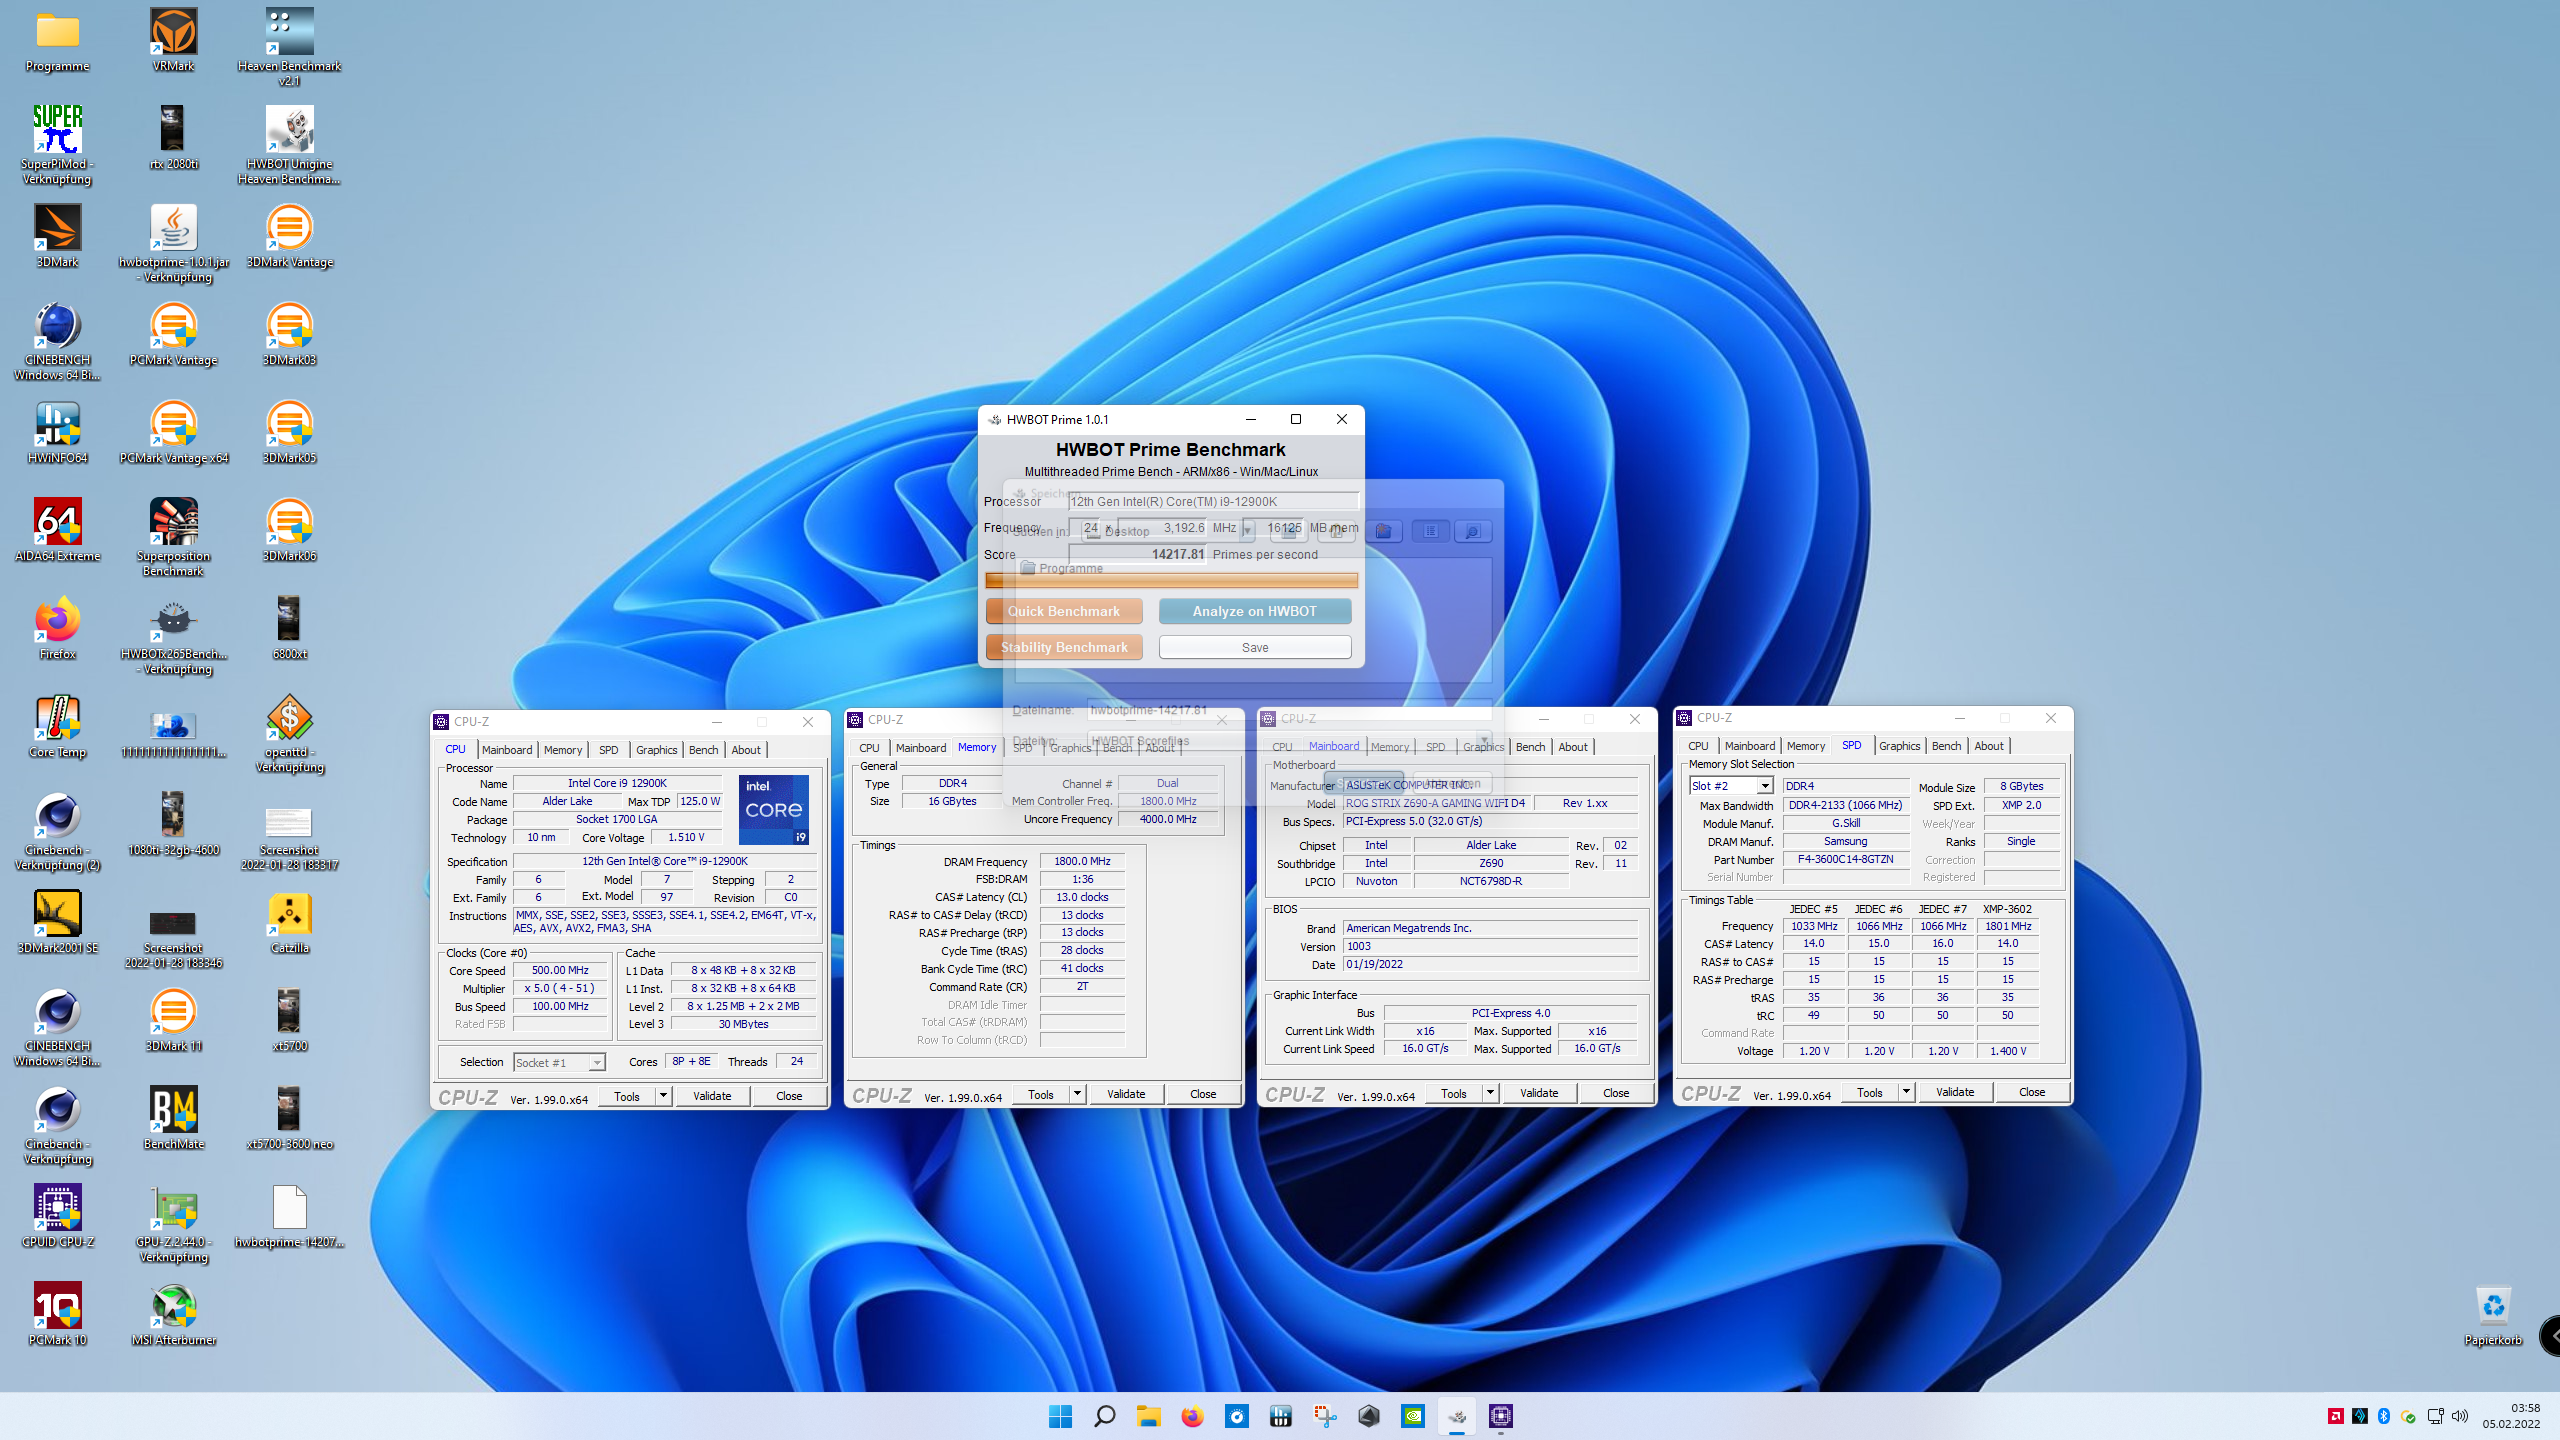
Task: Select the SuperPiMod shortcut on the desktop
Action: [58, 144]
